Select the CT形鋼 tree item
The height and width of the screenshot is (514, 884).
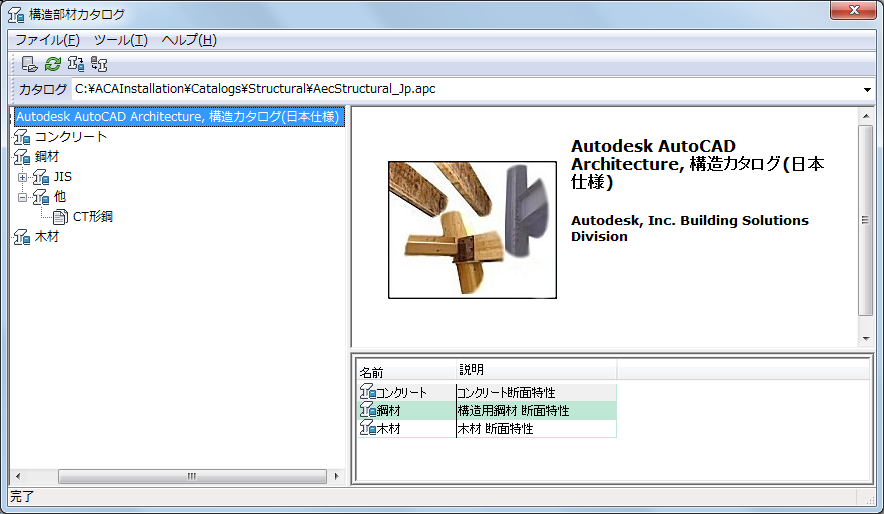pos(92,216)
